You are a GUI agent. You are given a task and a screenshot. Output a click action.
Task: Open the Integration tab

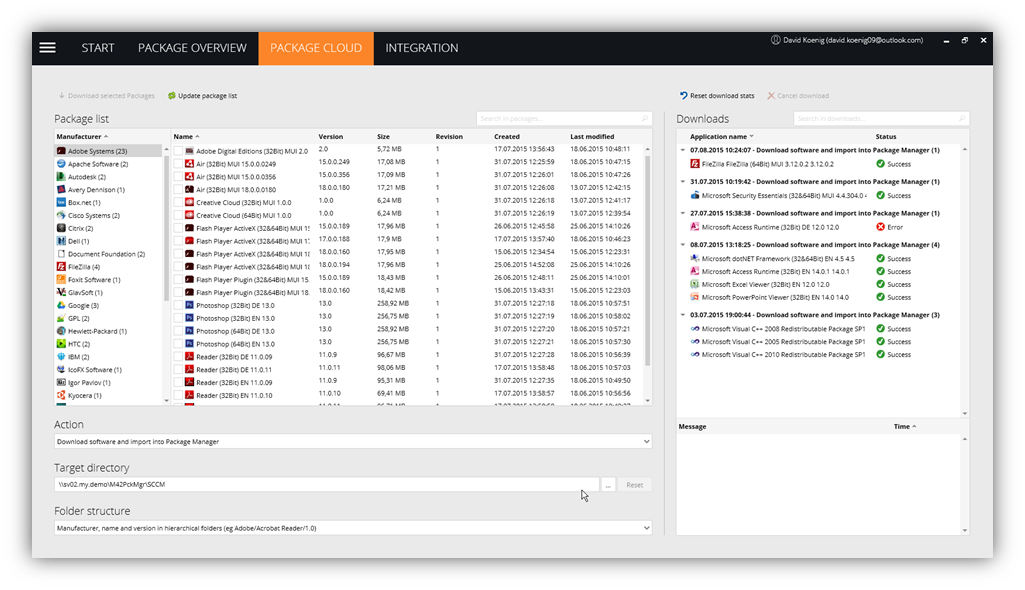[422, 48]
